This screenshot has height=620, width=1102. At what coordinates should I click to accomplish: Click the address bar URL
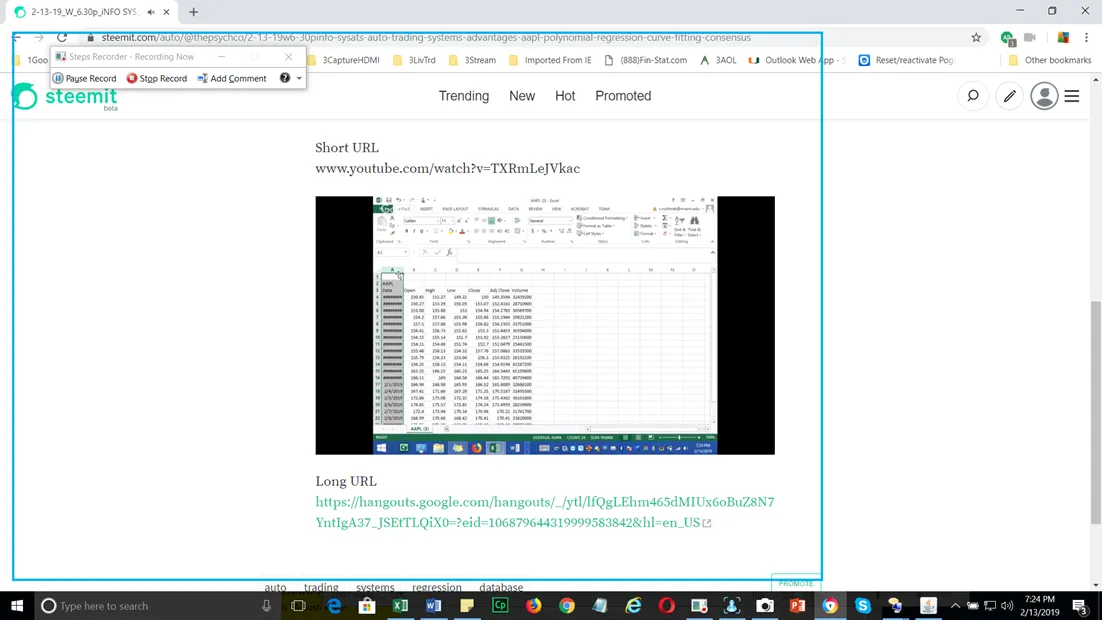click(x=426, y=37)
